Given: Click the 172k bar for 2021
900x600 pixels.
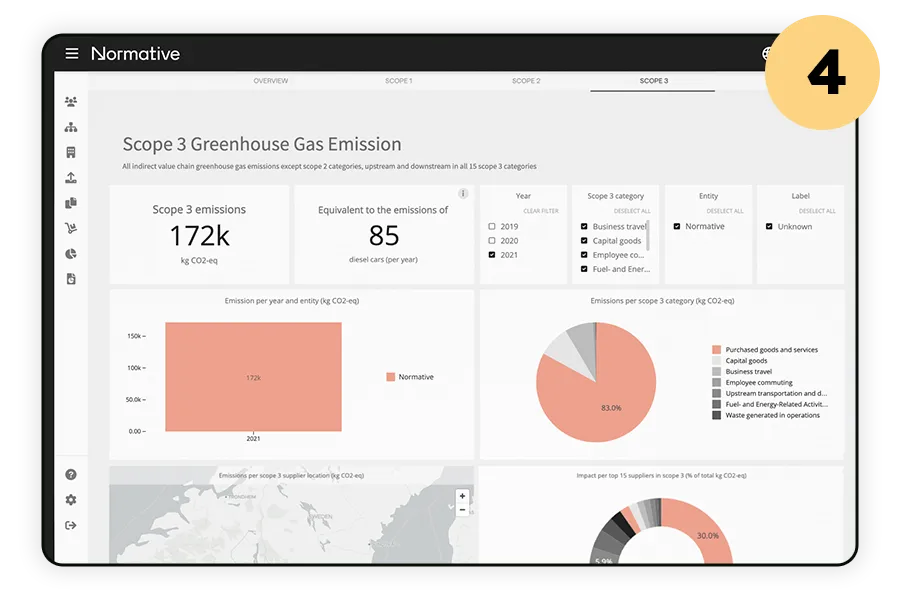Looking at the screenshot, I should pos(253,377).
